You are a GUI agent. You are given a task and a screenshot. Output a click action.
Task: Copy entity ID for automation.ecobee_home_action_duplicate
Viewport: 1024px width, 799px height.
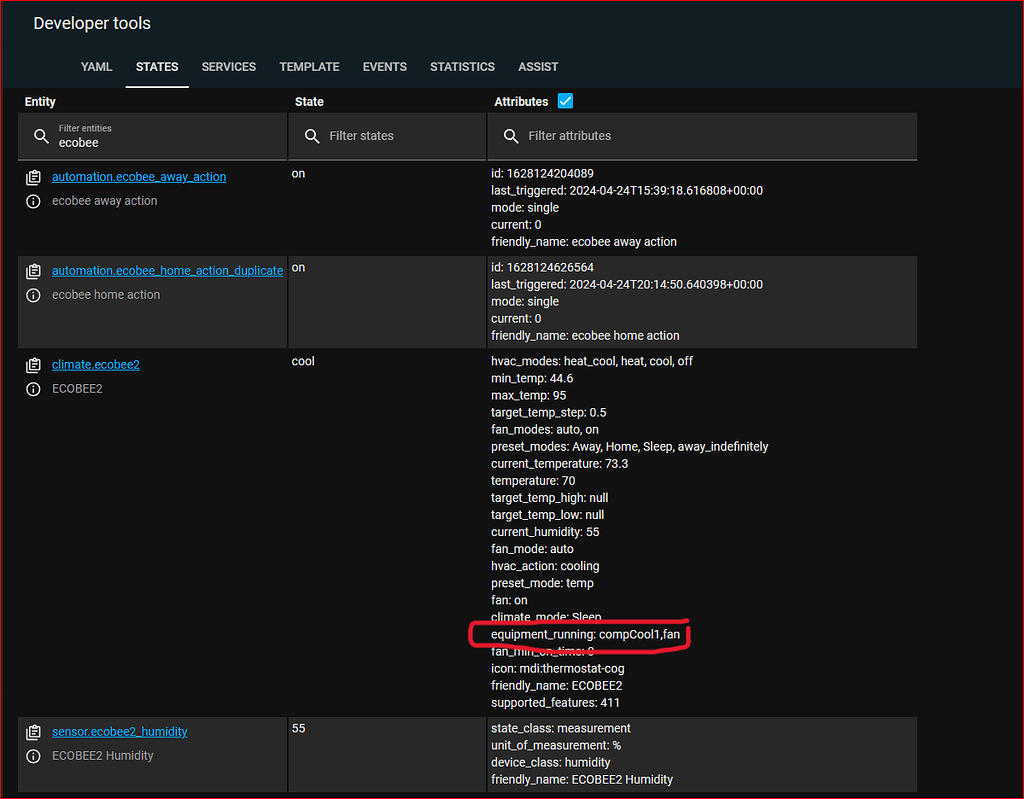[33, 271]
